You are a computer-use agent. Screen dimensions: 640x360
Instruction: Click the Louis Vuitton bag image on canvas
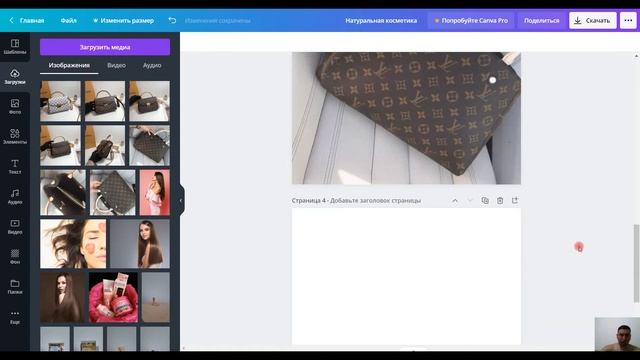(x=406, y=118)
